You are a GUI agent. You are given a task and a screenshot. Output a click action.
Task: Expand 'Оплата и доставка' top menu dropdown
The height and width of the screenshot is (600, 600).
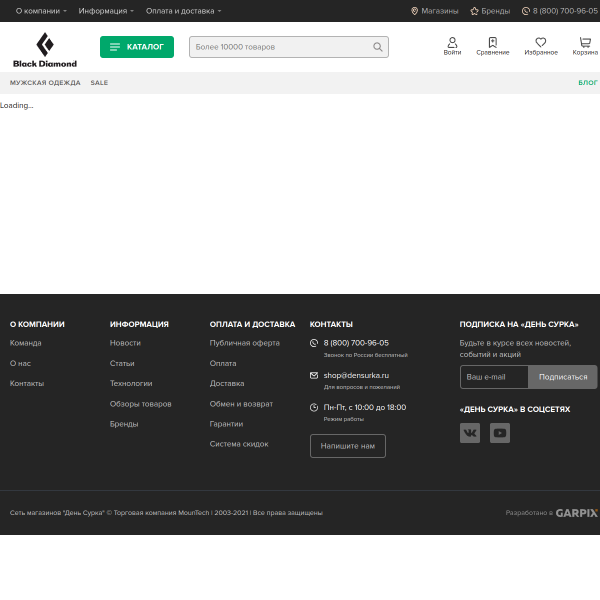click(183, 11)
